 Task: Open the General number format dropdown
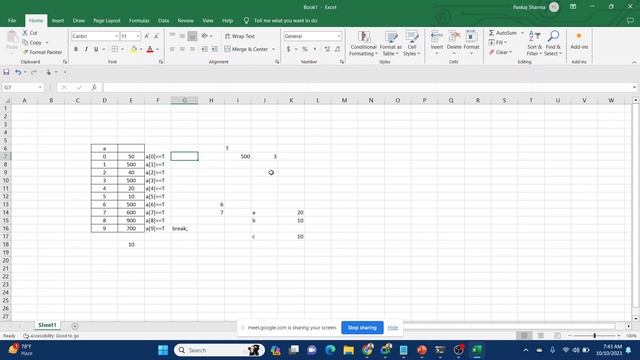[x=338, y=36]
